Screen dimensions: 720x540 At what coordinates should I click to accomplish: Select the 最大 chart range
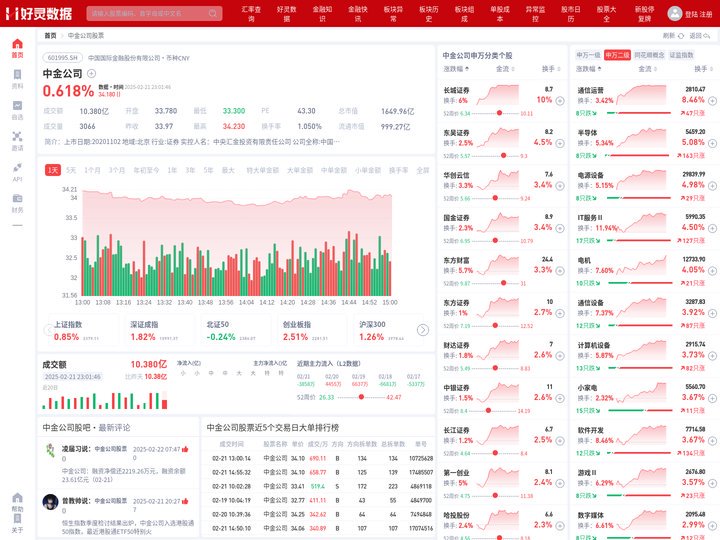point(228,170)
